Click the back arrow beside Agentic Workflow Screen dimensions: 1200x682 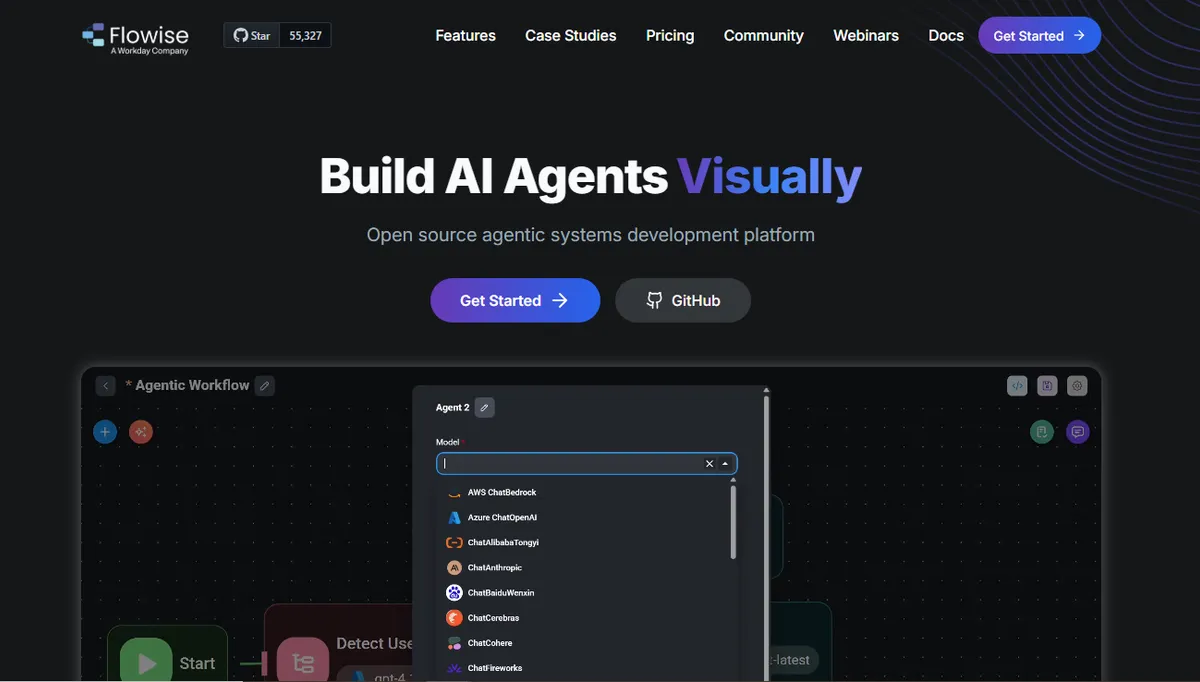click(106, 385)
